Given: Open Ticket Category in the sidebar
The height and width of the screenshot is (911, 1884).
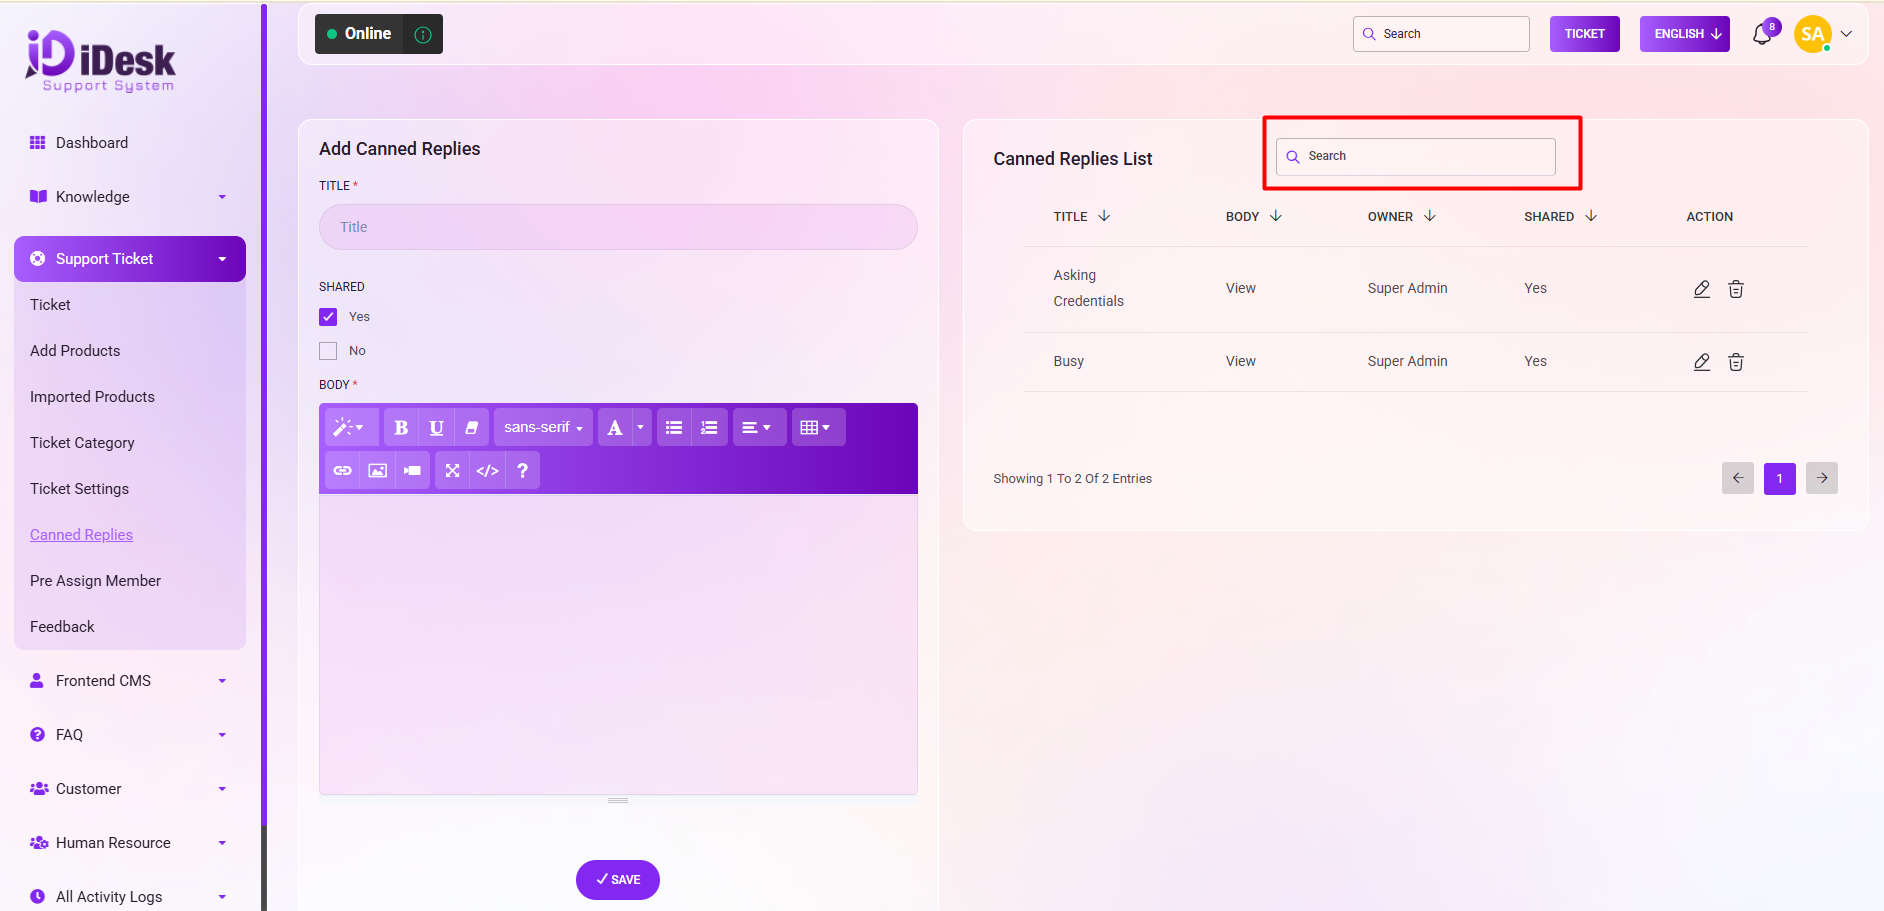Looking at the screenshot, I should 82,443.
